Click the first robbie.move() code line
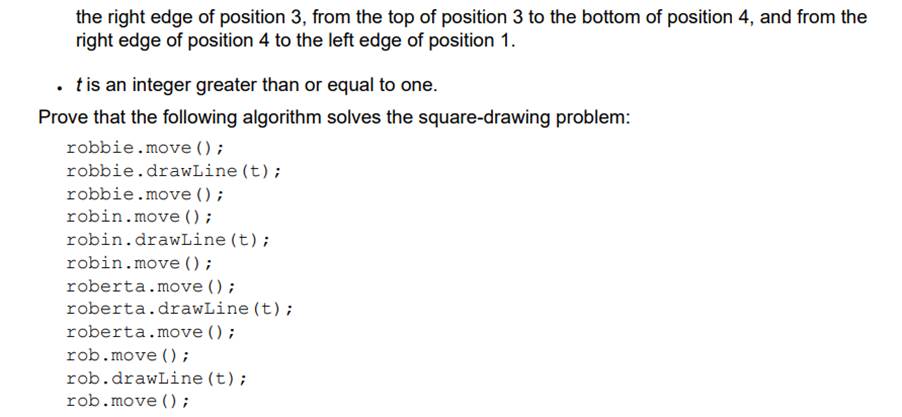The height and width of the screenshot is (417, 902). (144, 148)
